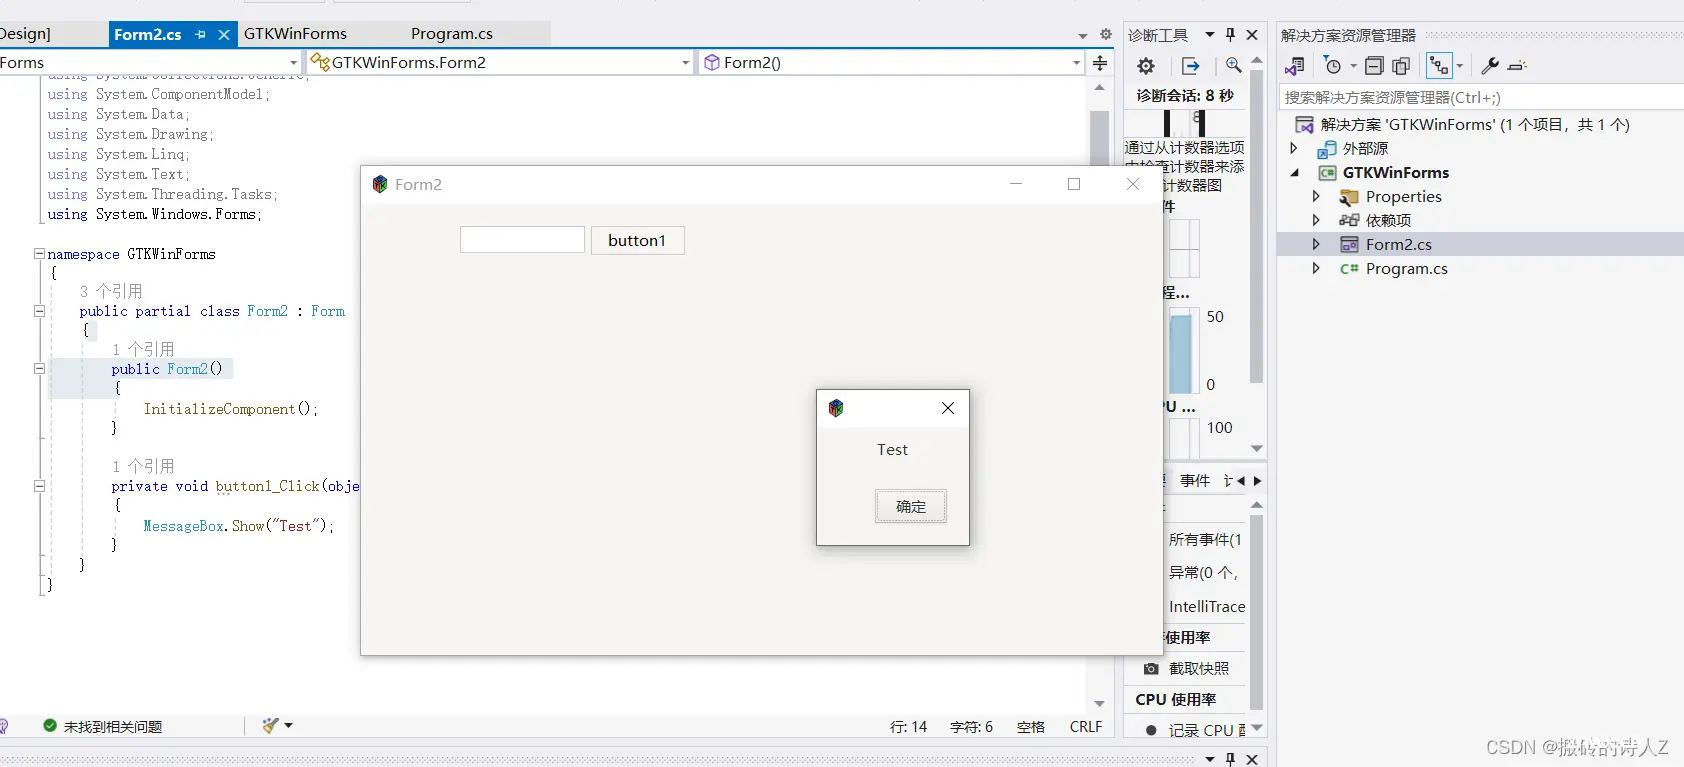Select Properties folder in Solution Explorer

1403,197
